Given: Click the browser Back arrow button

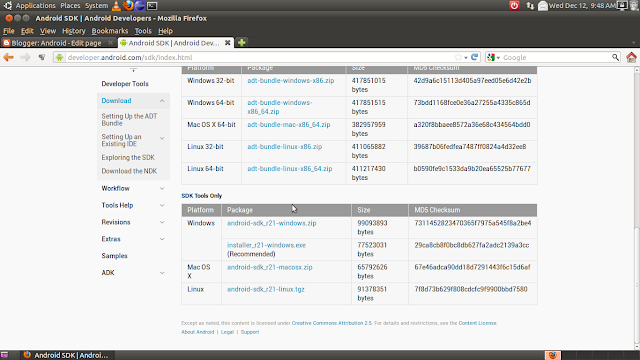Looking at the screenshot, I should coord(9,58).
